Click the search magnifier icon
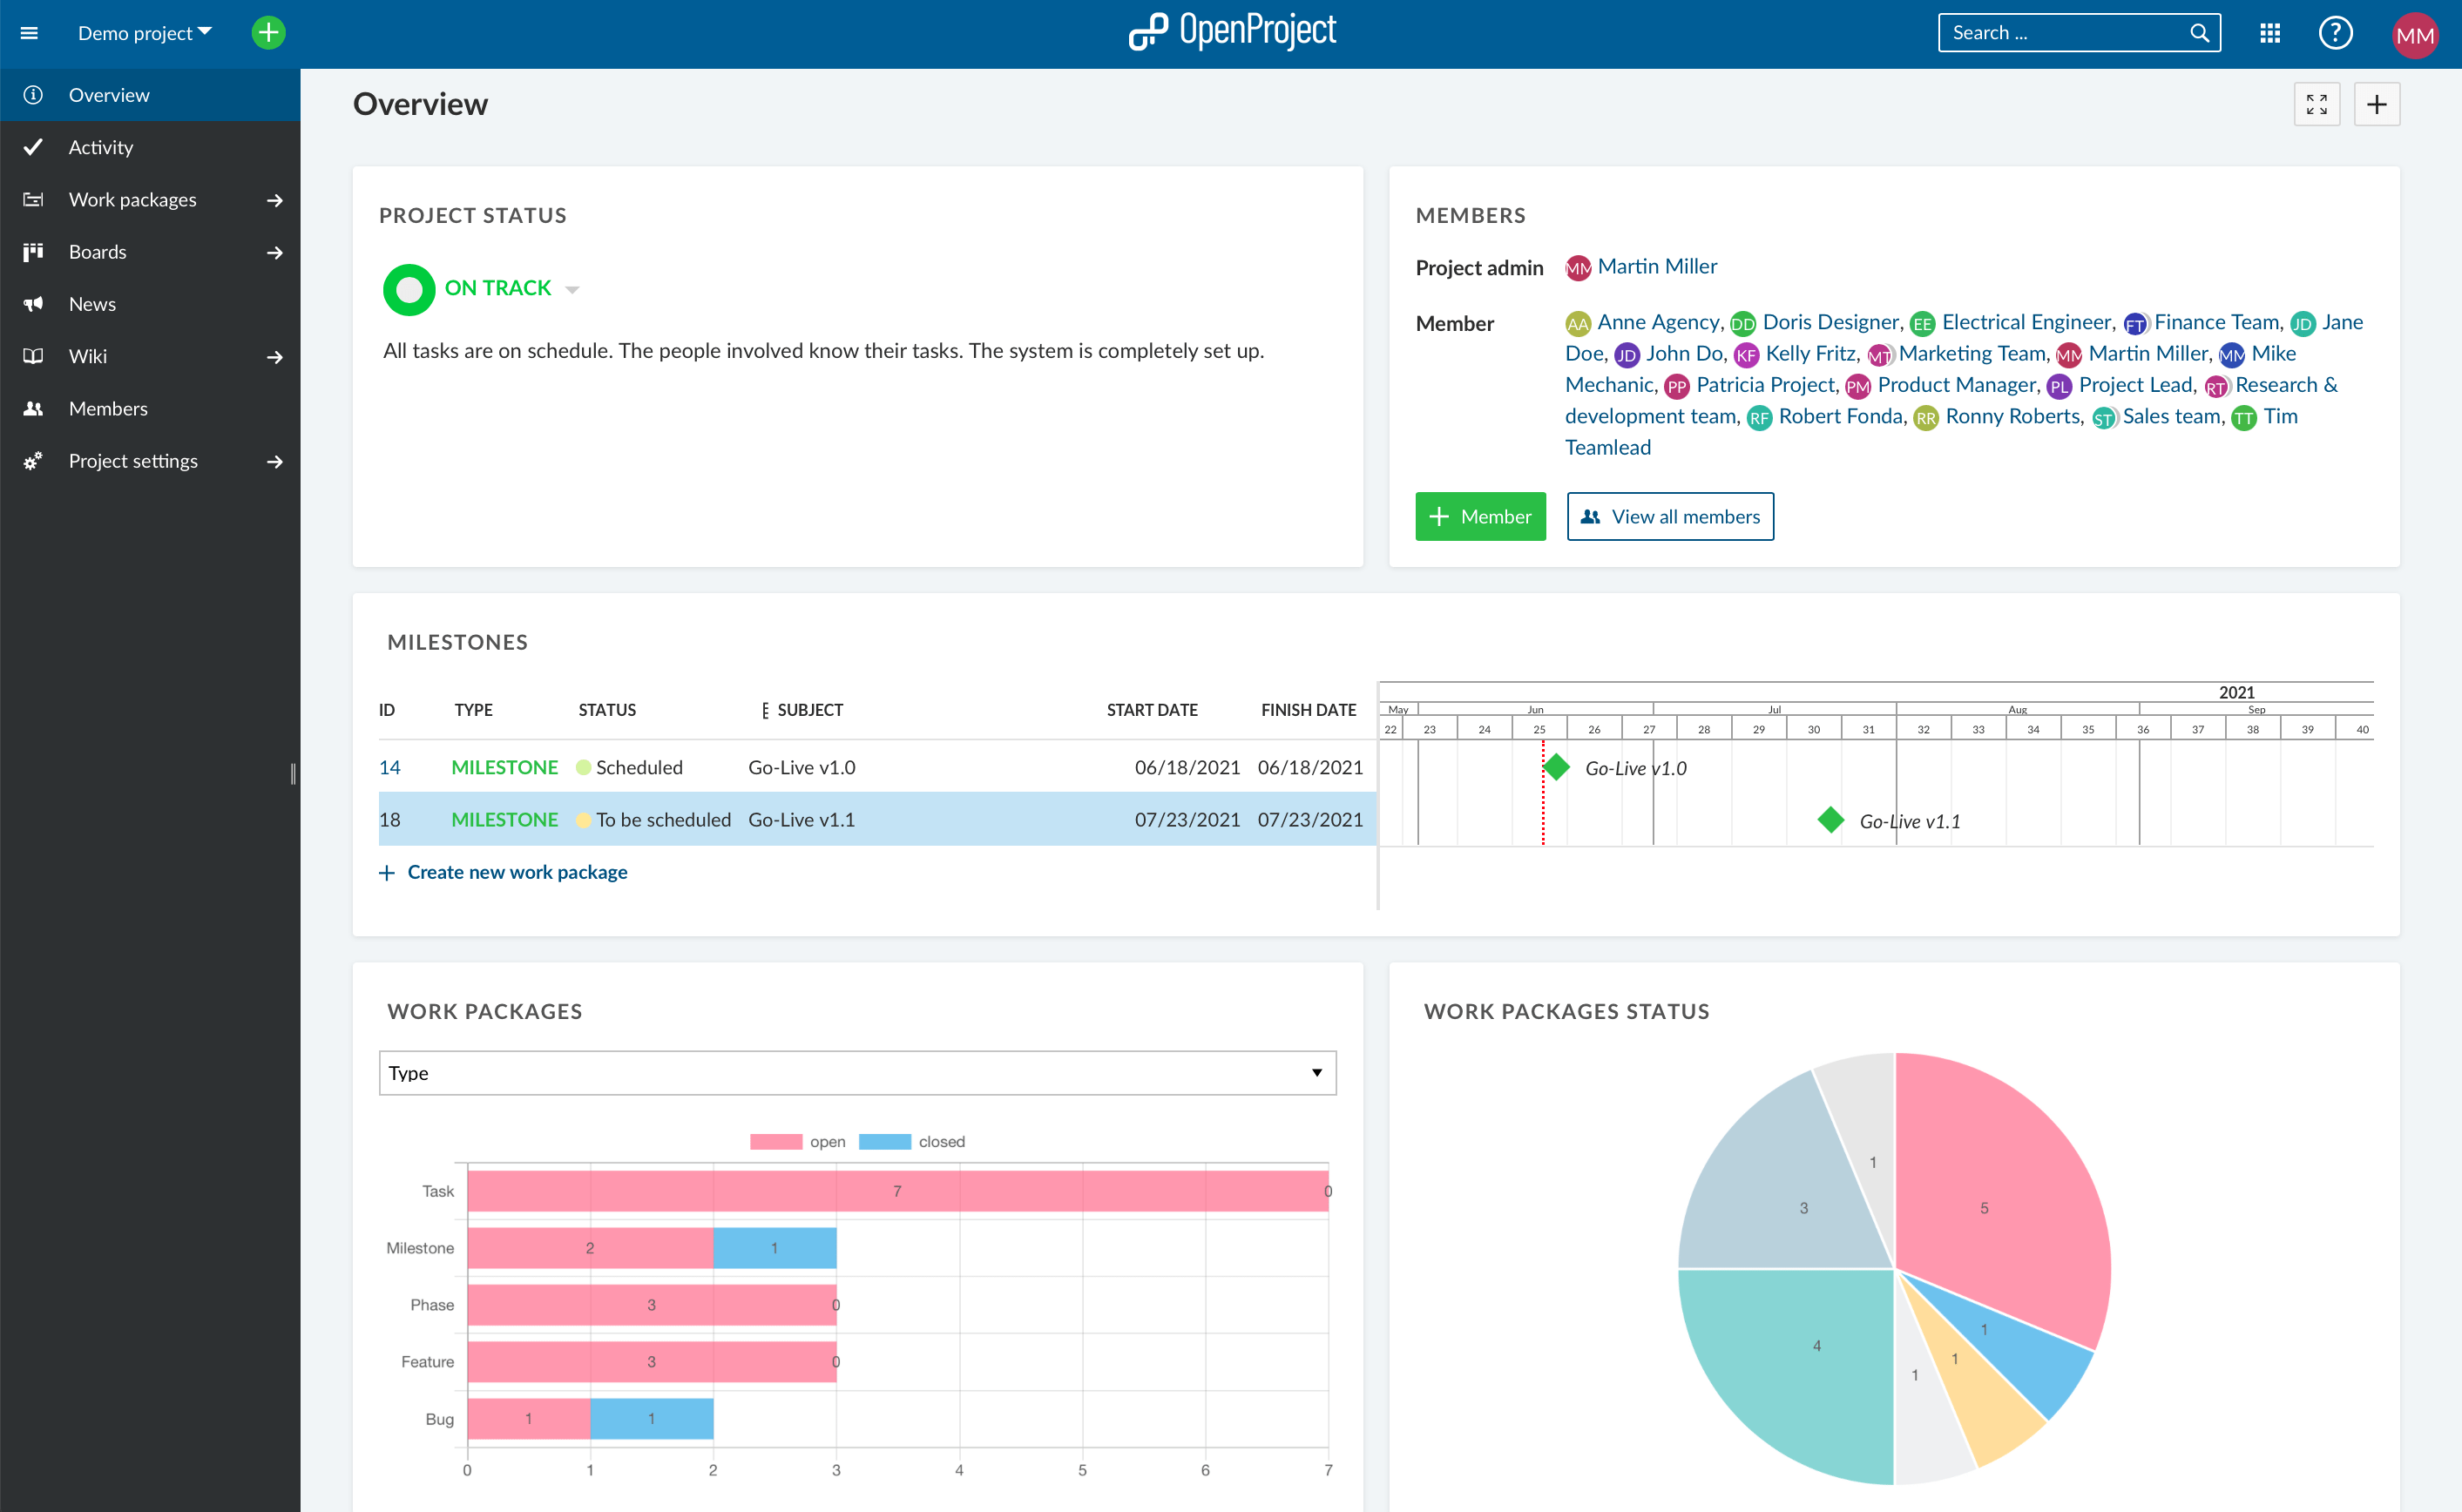The image size is (2462, 1512). pyautogui.click(x=2199, y=32)
